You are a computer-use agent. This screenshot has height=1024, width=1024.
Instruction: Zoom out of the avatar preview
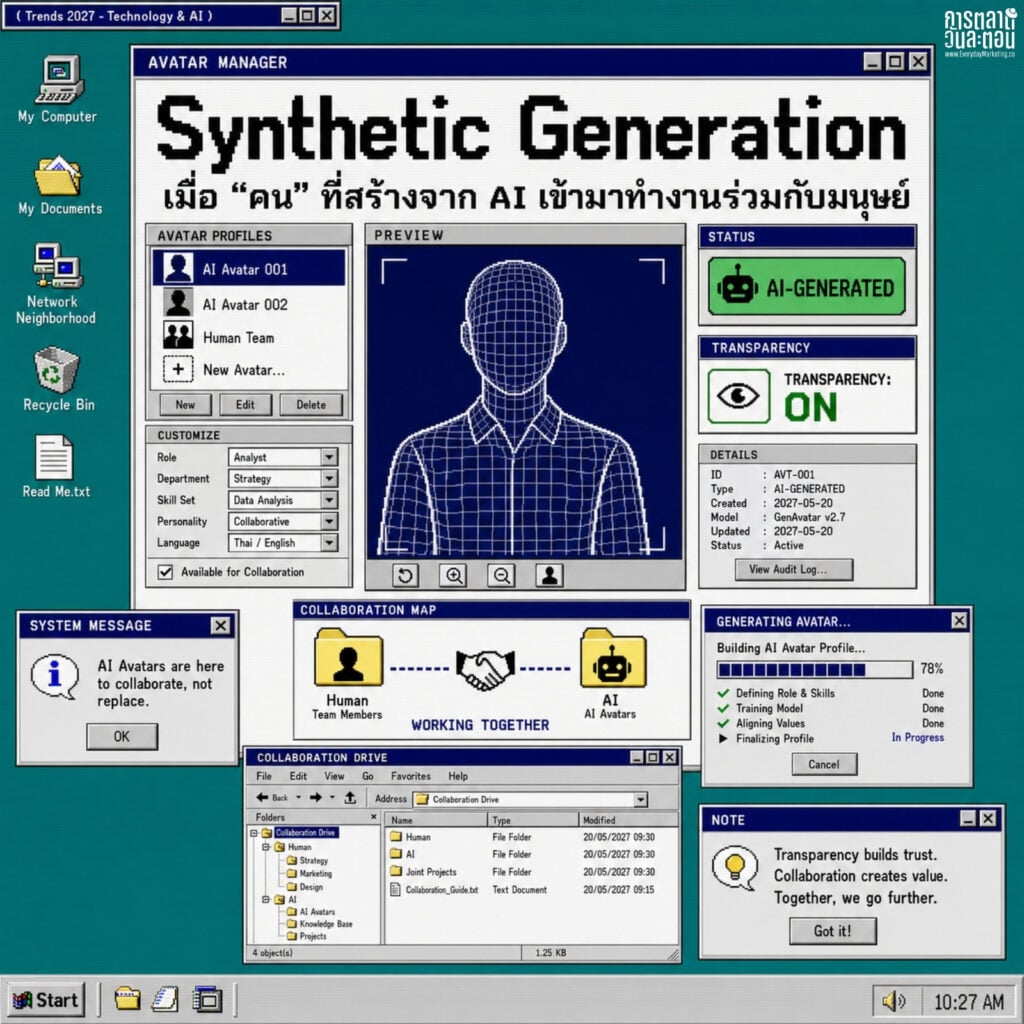tap(502, 575)
